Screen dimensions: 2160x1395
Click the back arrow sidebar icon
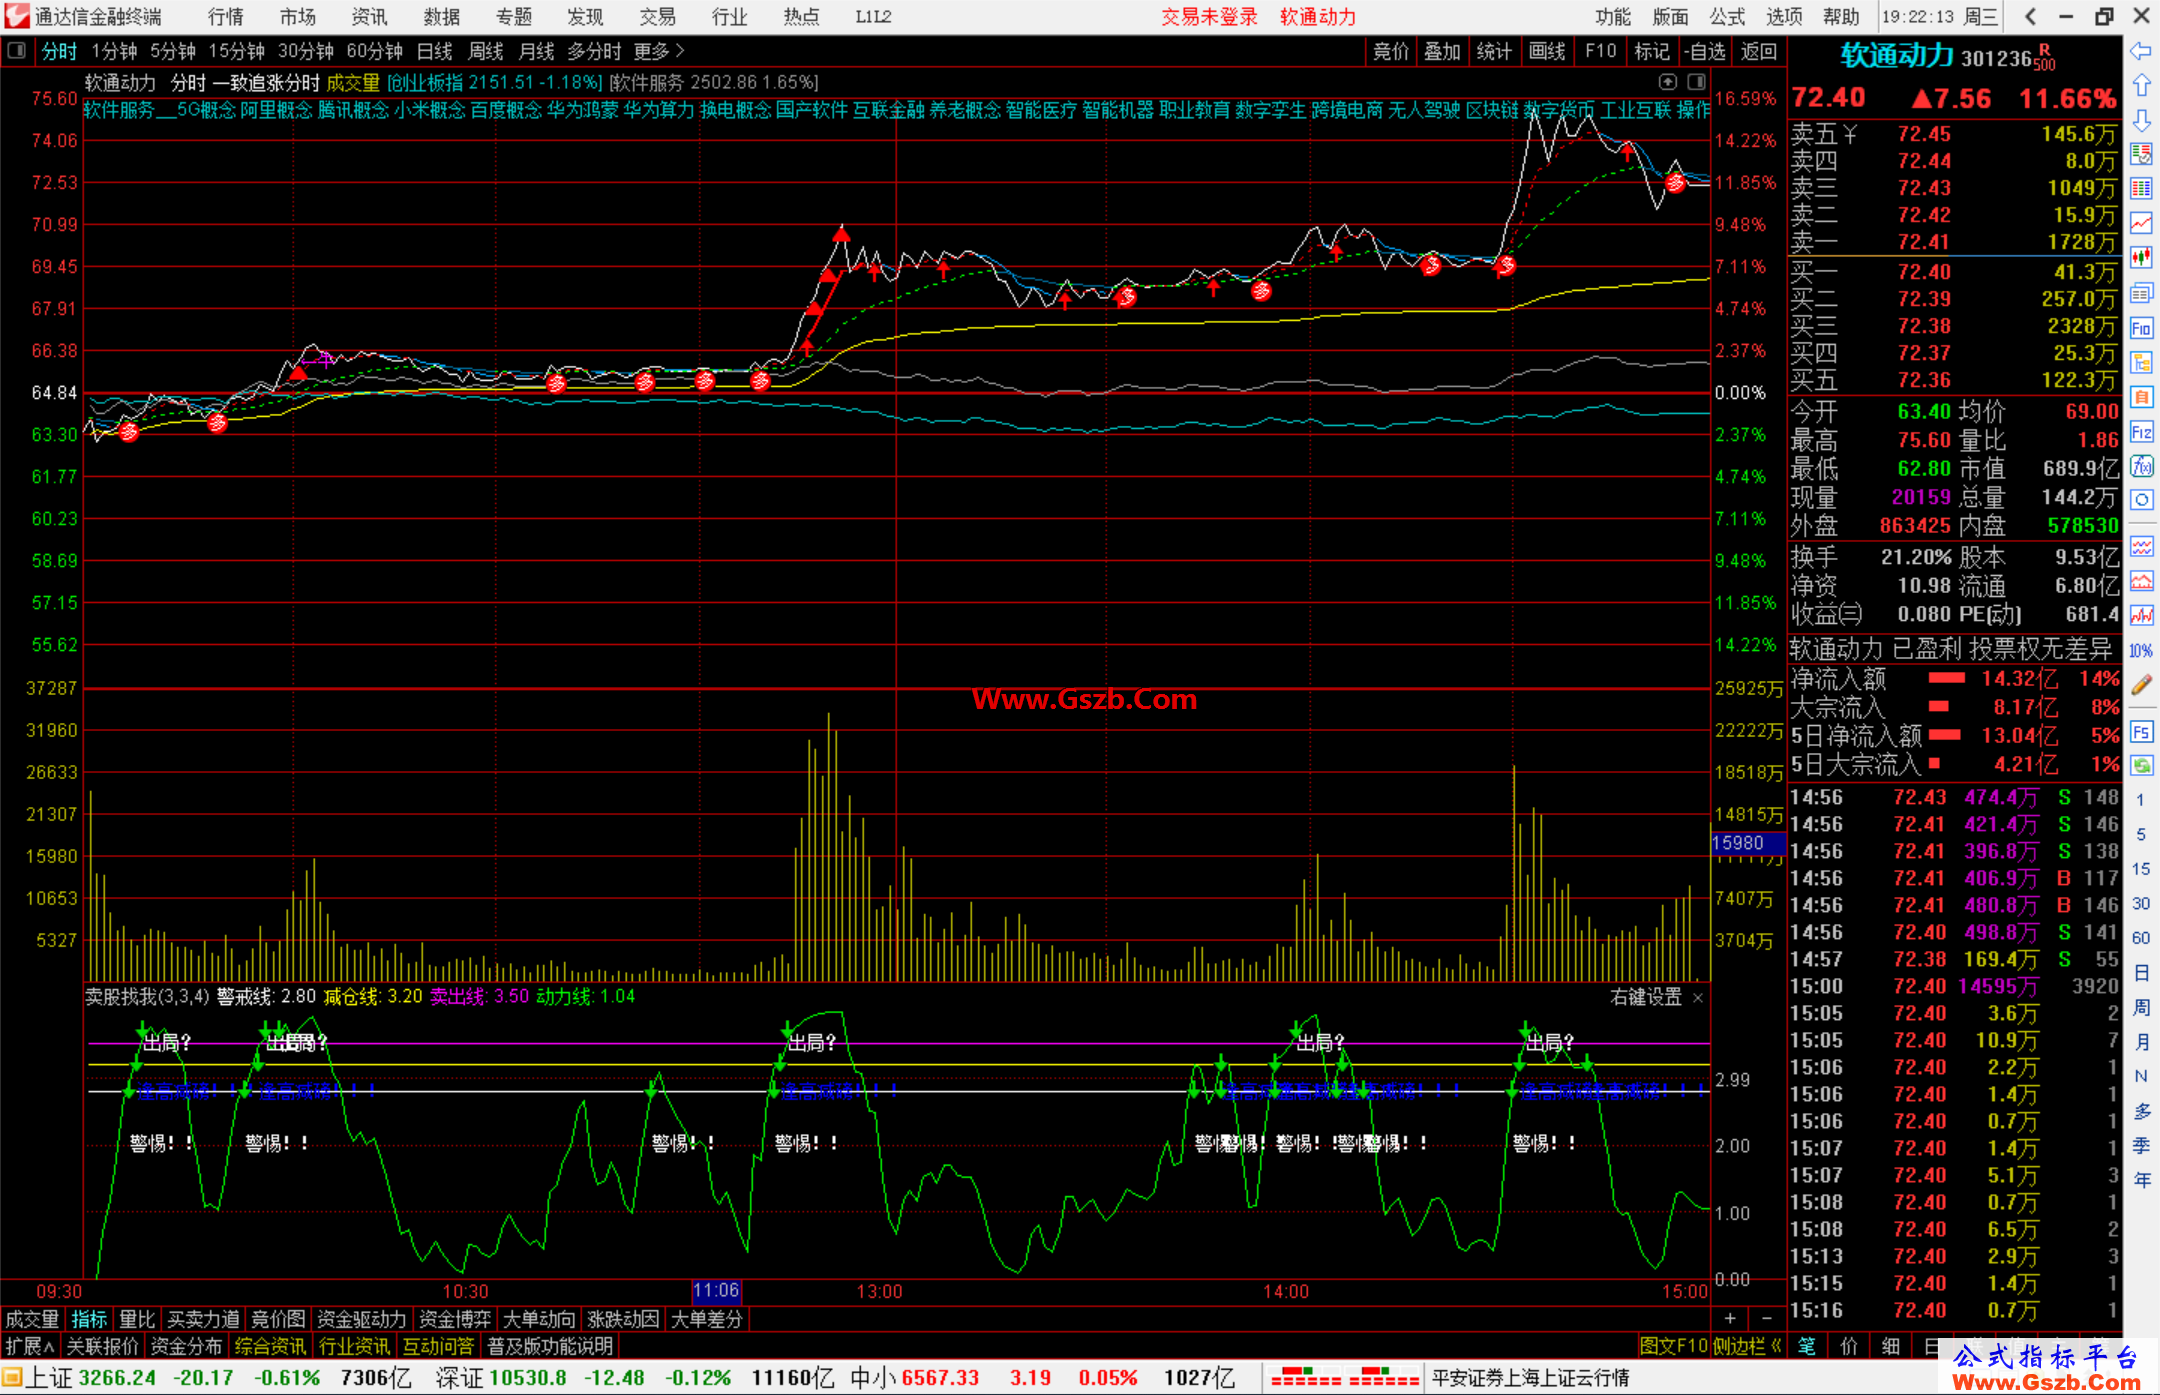pyautogui.click(x=2141, y=51)
